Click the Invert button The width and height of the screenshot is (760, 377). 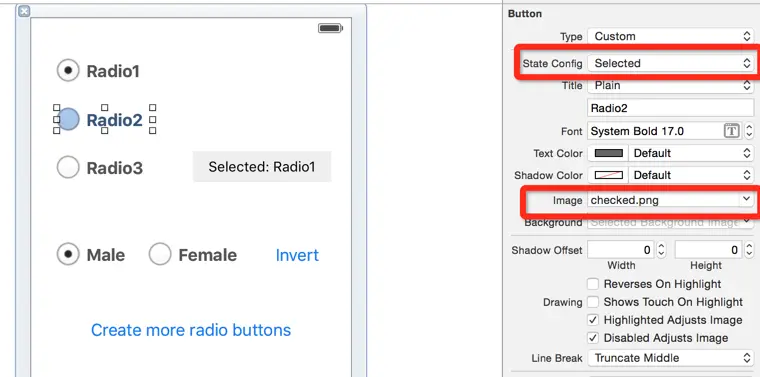(x=297, y=255)
